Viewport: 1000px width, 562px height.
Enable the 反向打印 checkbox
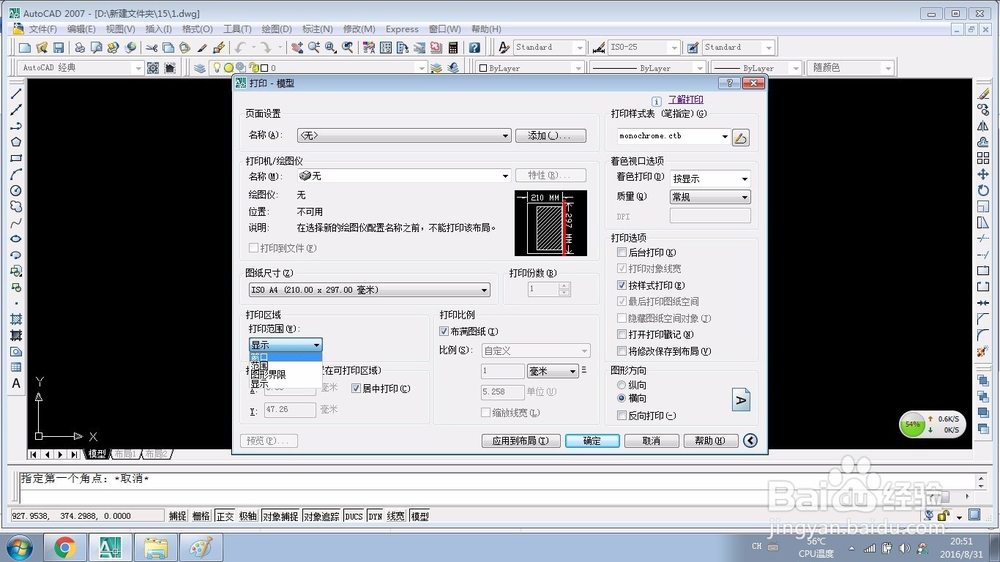622,415
